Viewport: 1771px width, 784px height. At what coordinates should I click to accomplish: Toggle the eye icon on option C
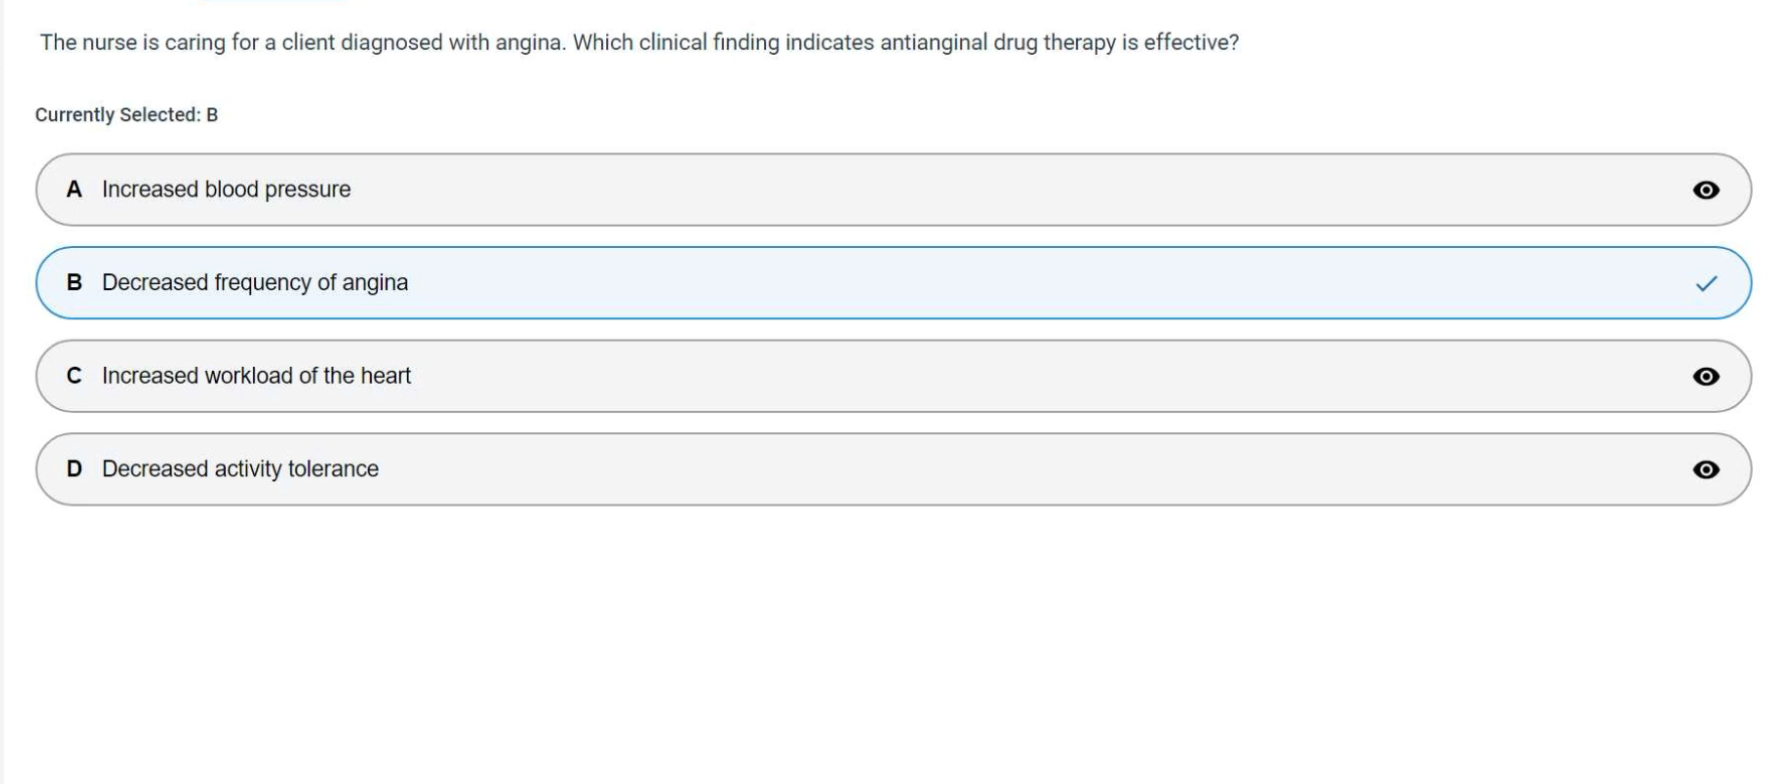pos(1706,376)
